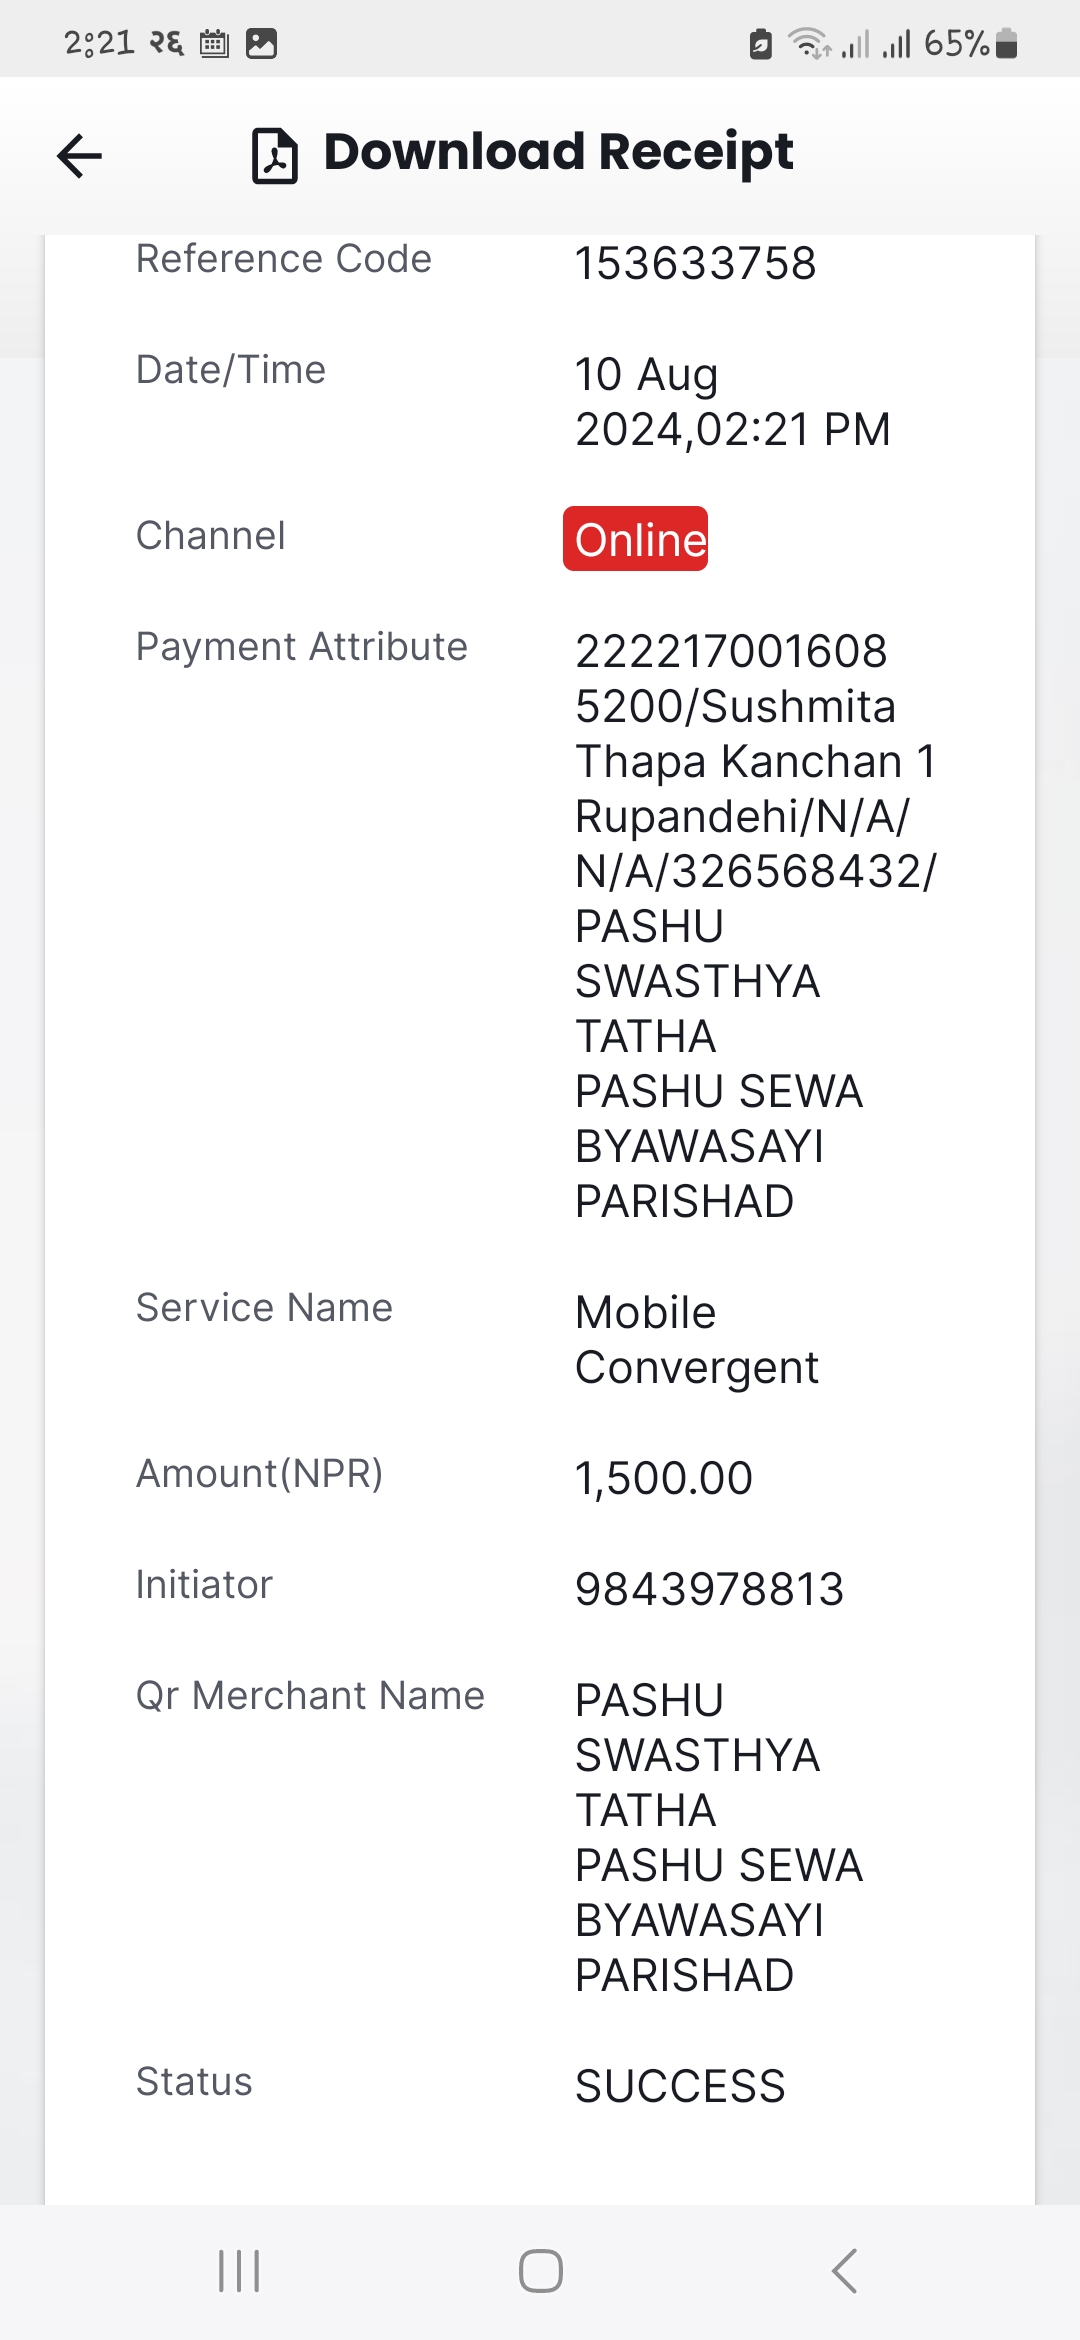
Task: Tap the Download Receipt title
Action: tap(558, 153)
